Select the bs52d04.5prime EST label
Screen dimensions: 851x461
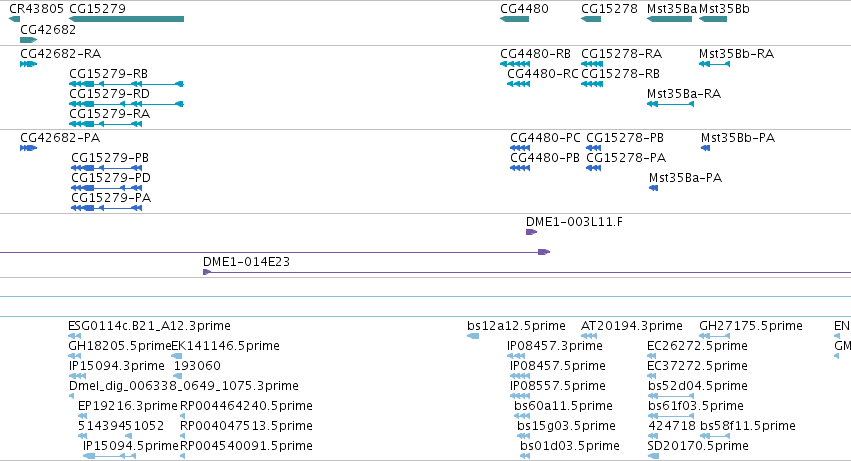coord(698,386)
